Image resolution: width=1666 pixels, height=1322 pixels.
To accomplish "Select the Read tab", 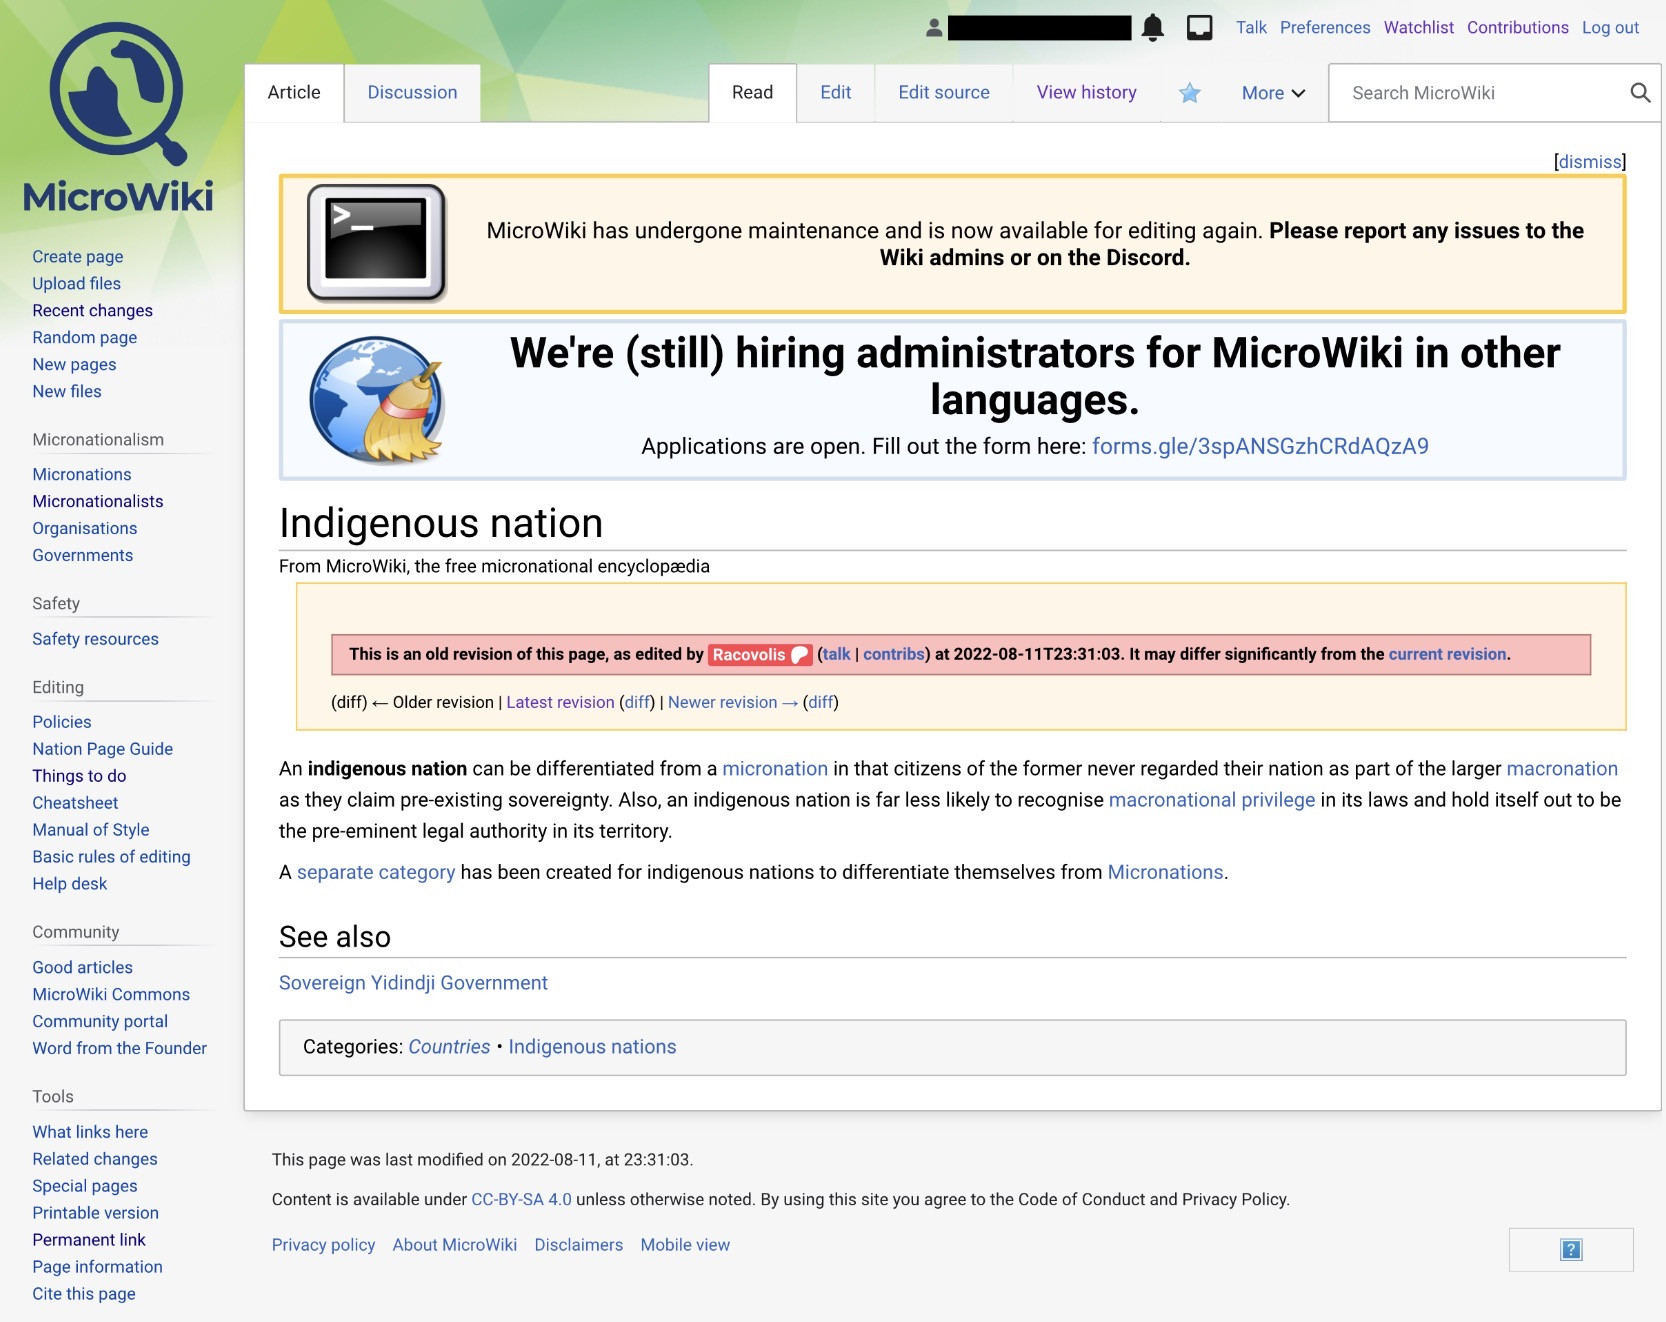I will point(752,93).
